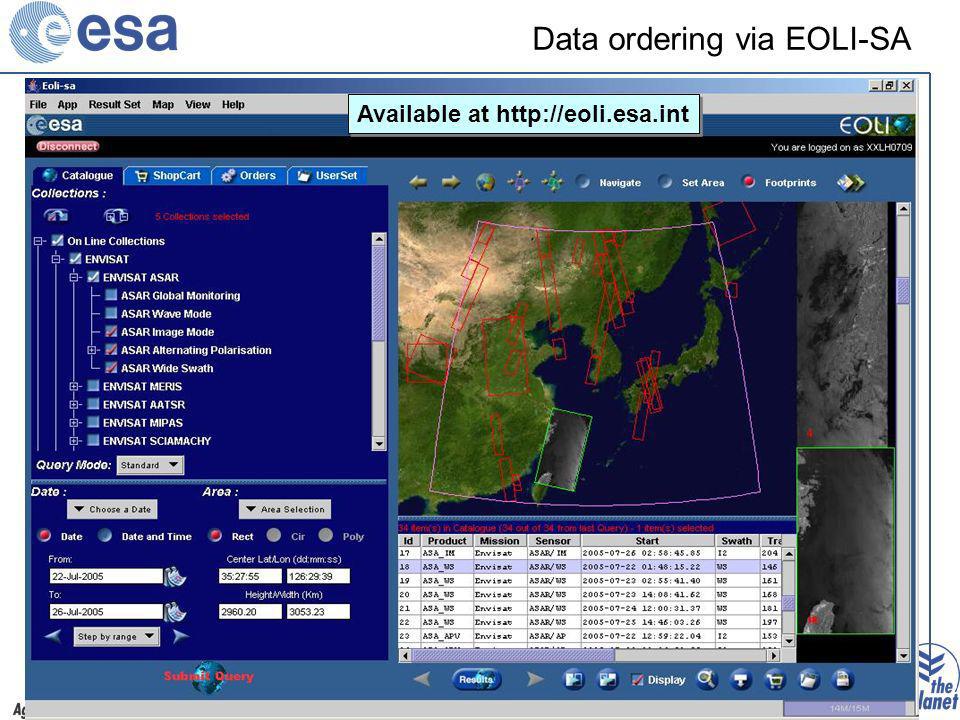
Task: Open the calendar icon beside To date
Action: tap(175, 612)
